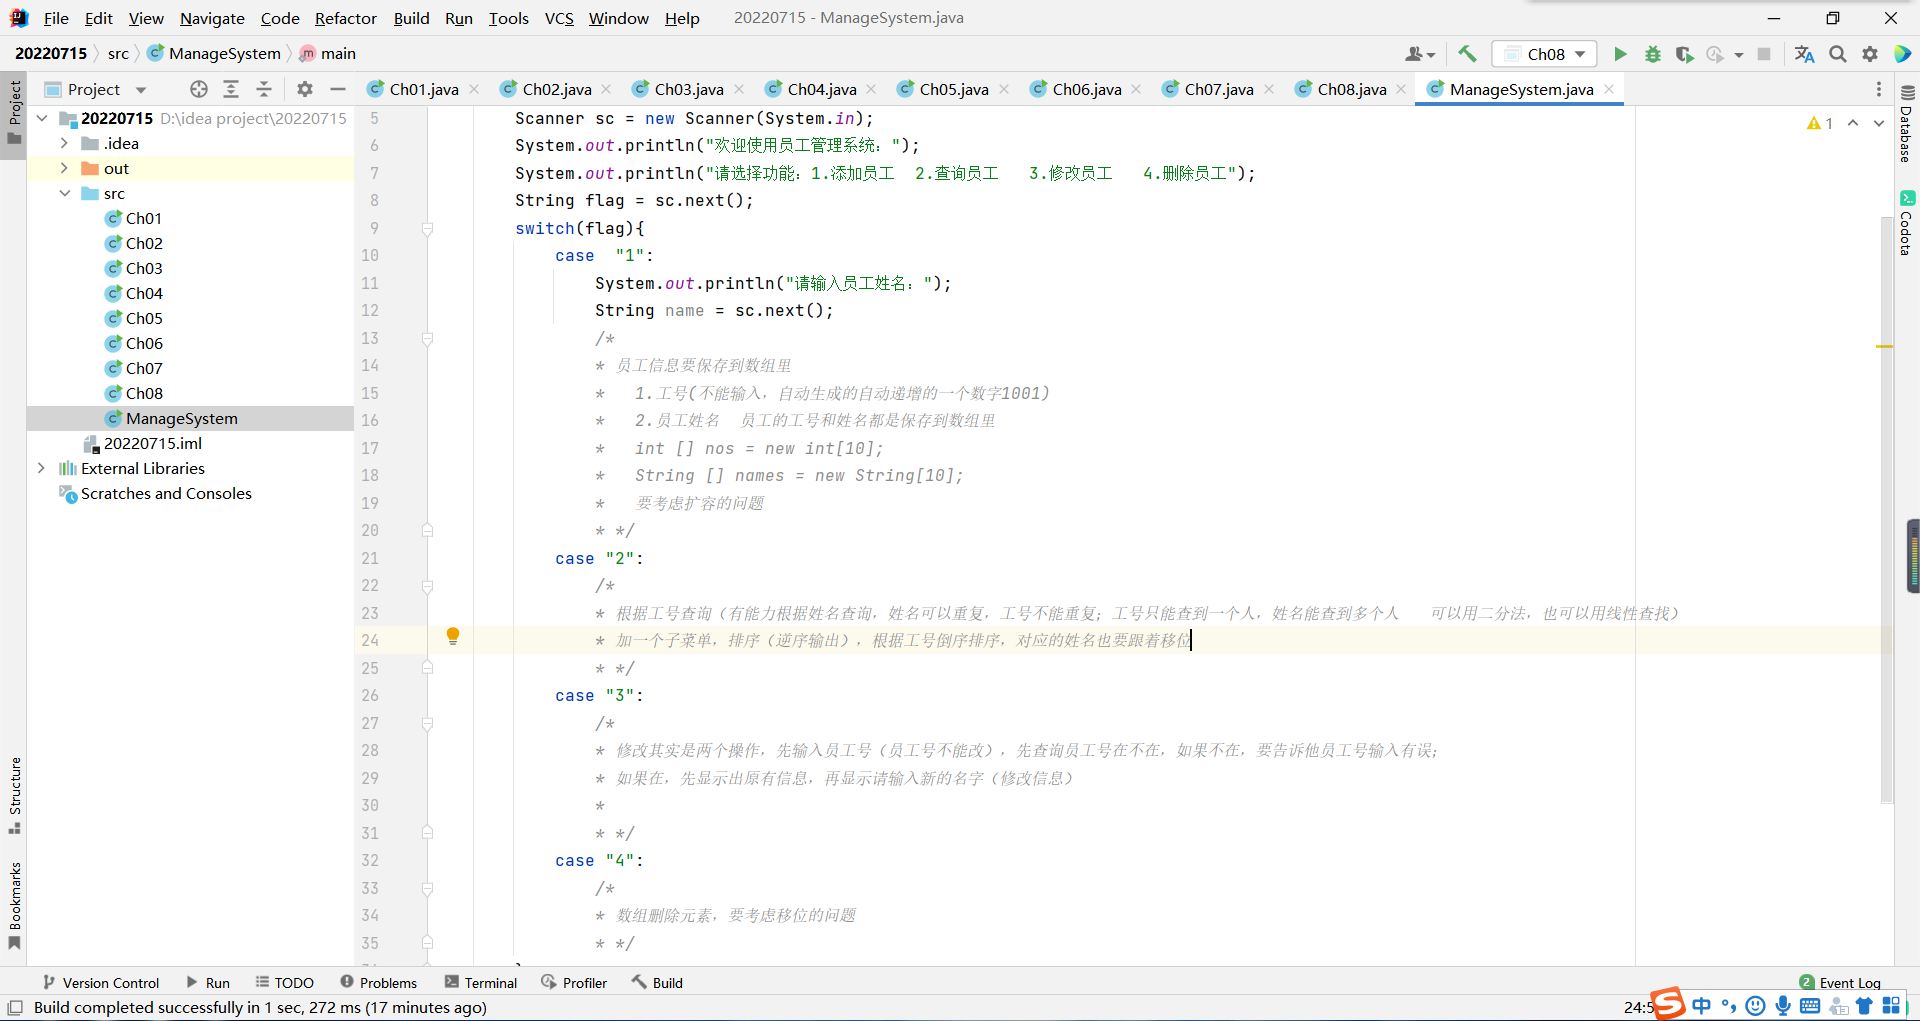Open the soft keyboard tray icon
The image size is (1920, 1021).
click(x=1810, y=1006)
